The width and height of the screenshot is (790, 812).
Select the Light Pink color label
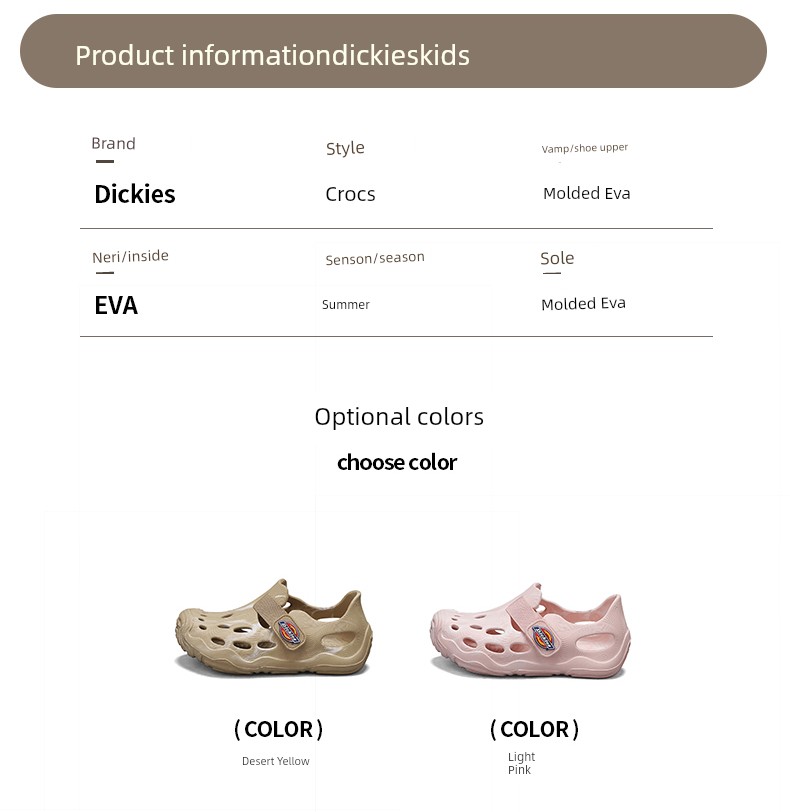(x=521, y=763)
